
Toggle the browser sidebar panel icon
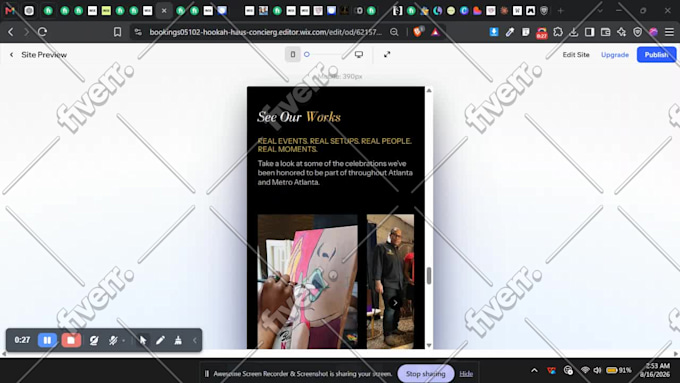point(589,32)
